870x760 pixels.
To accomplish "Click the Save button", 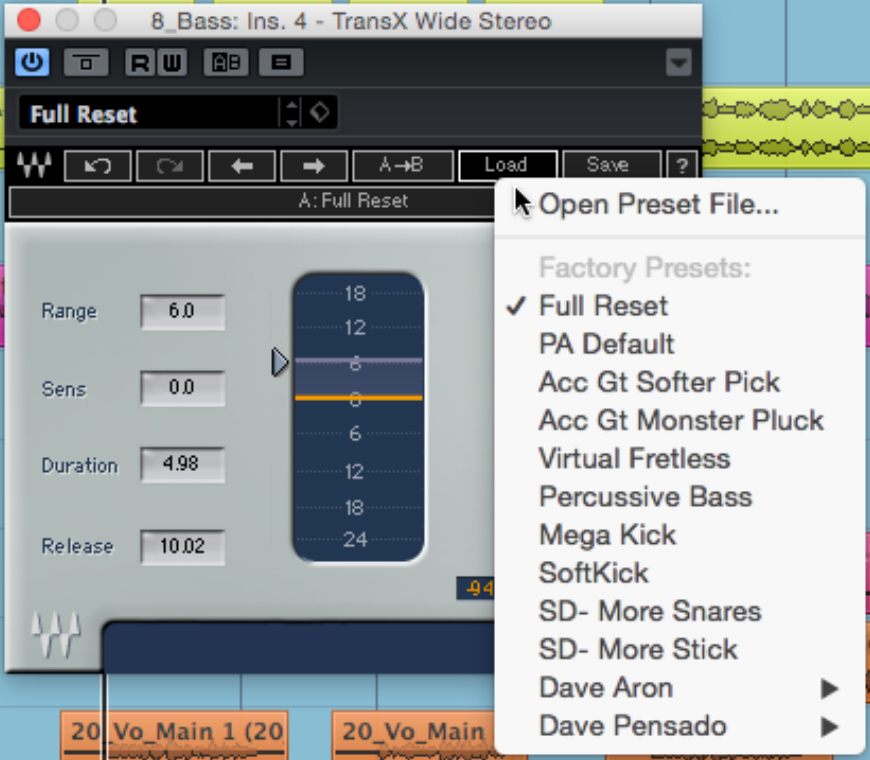I will click(x=611, y=165).
